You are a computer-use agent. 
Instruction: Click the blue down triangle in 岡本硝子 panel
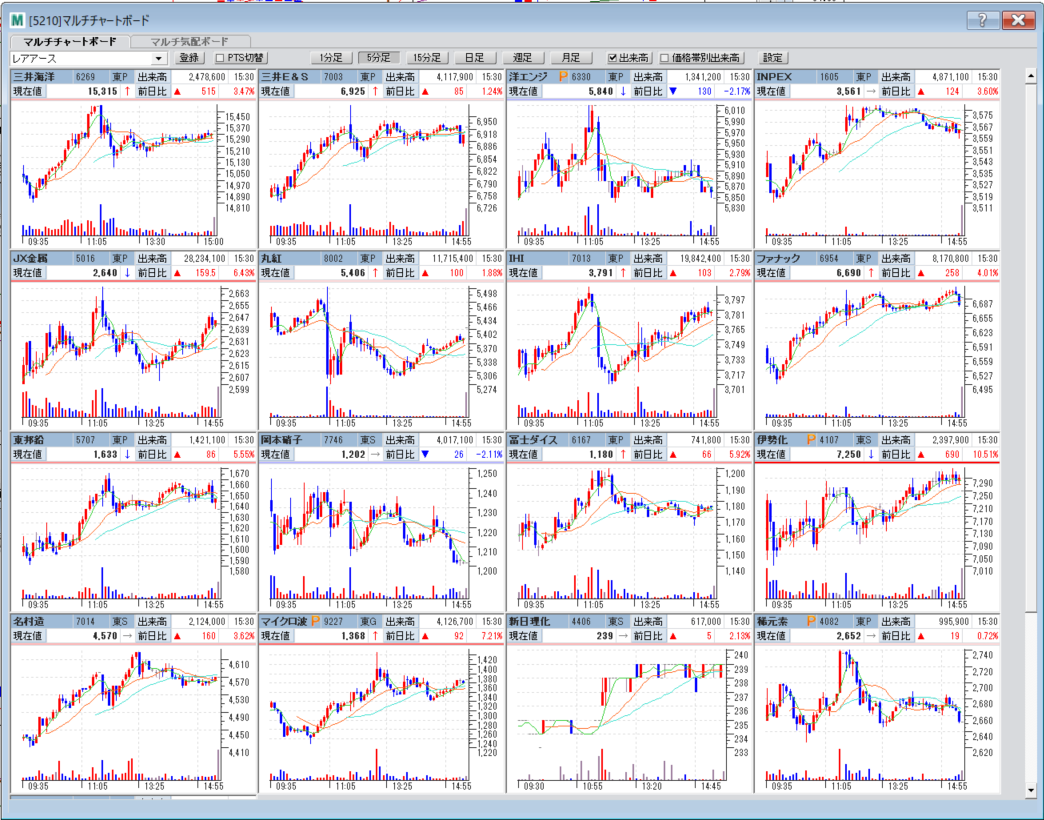point(426,454)
